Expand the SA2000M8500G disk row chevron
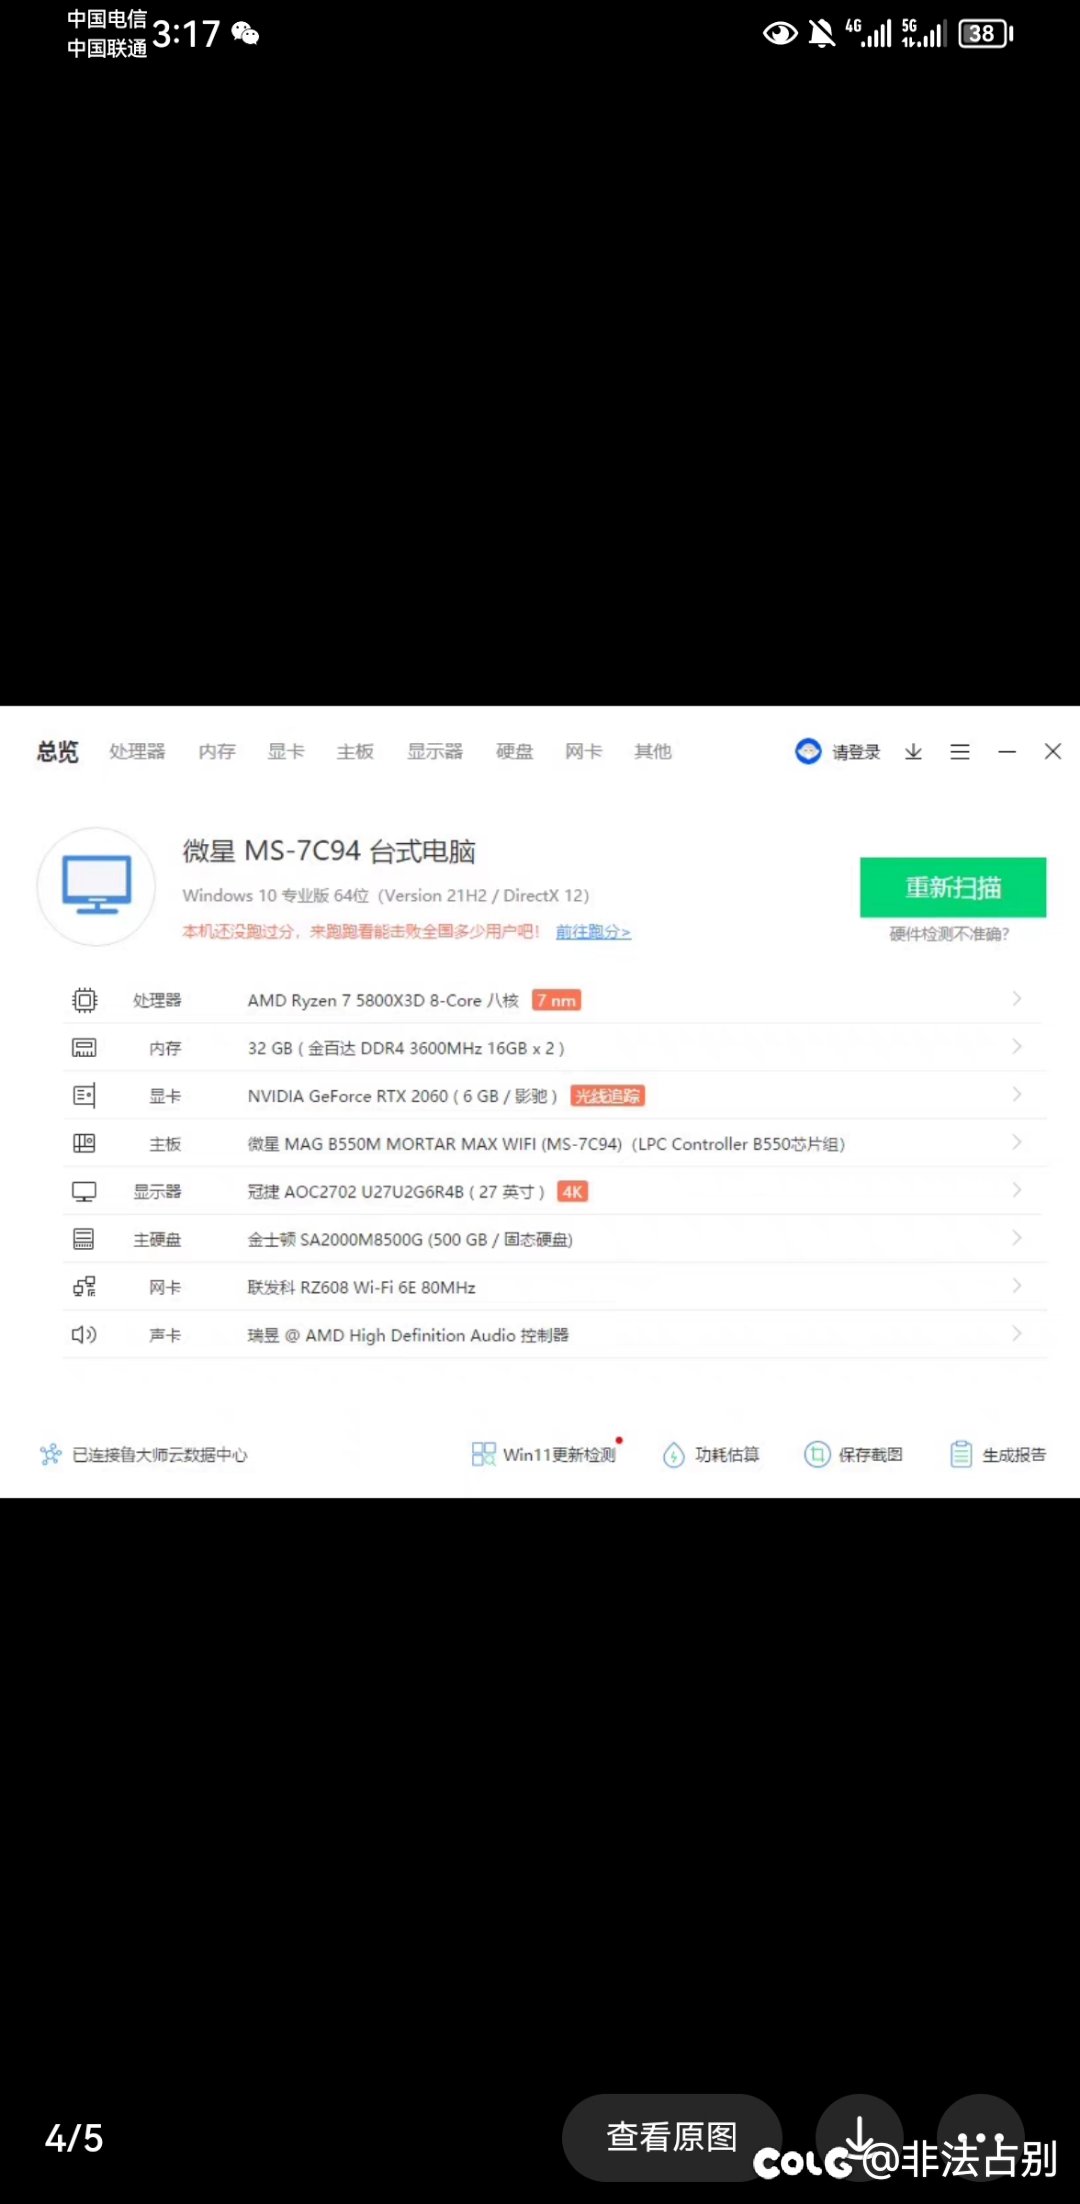The width and height of the screenshot is (1080, 2204). tap(1017, 1238)
